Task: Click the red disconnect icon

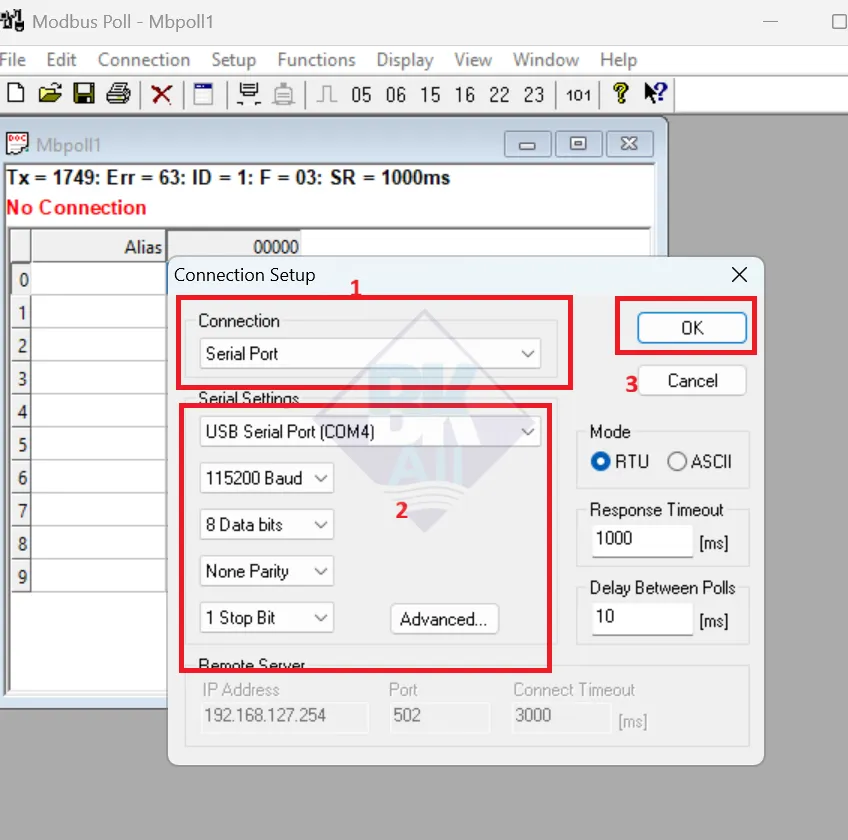Action: pyautogui.click(x=163, y=93)
